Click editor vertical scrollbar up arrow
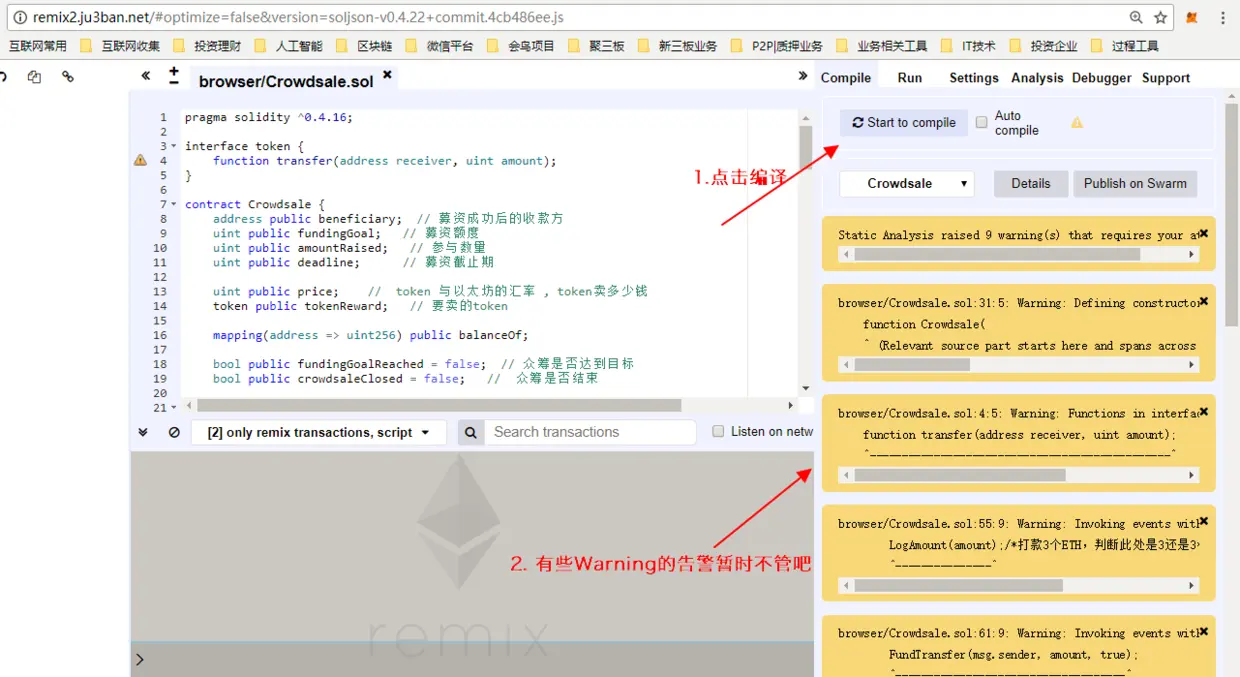This screenshot has height=677, width=1240. click(805, 118)
